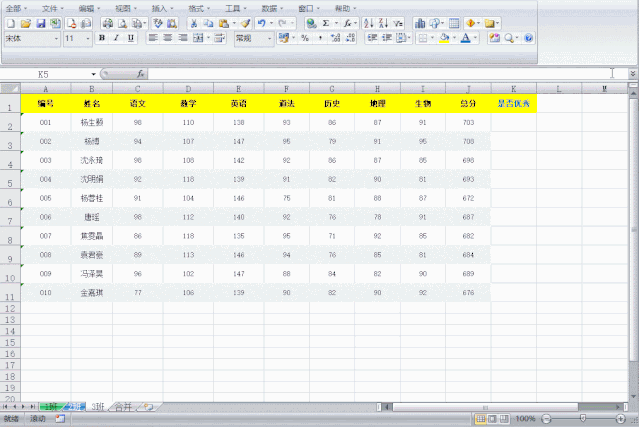
Task: Click the AutoSum sigma icon
Action: pos(326,24)
